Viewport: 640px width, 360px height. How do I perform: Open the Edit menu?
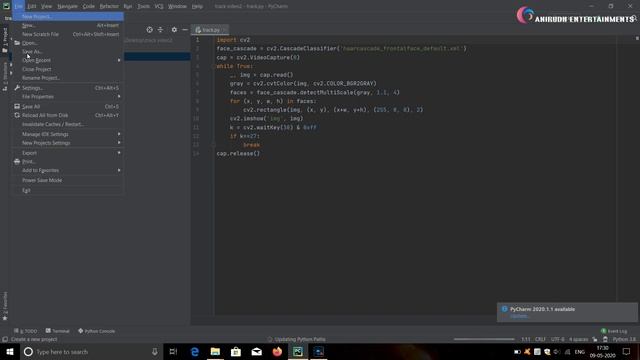tap(31, 6)
